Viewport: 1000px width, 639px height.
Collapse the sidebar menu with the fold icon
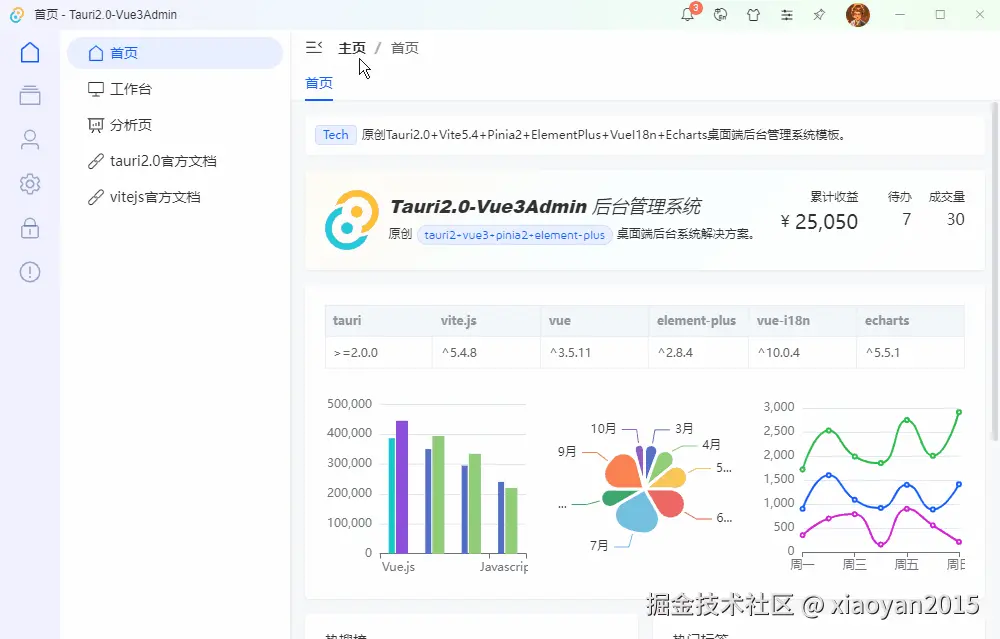click(x=314, y=48)
